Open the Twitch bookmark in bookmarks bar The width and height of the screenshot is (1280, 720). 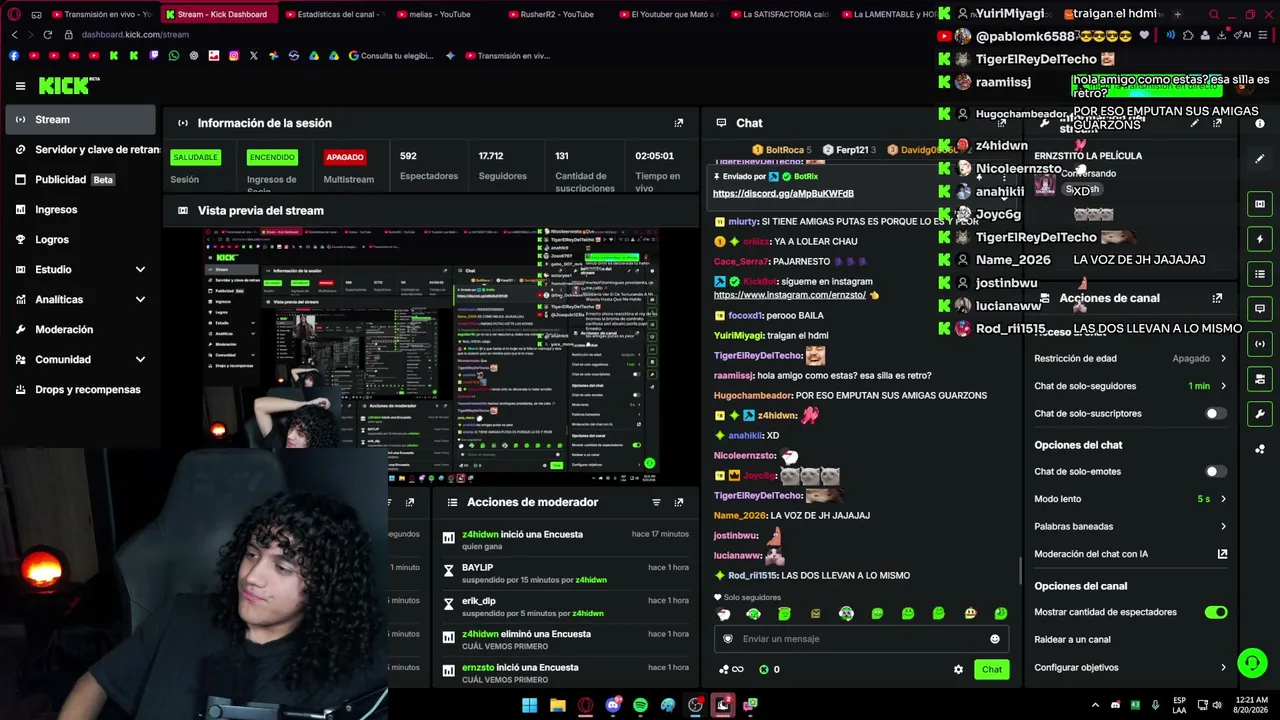click(x=154, y=56)
